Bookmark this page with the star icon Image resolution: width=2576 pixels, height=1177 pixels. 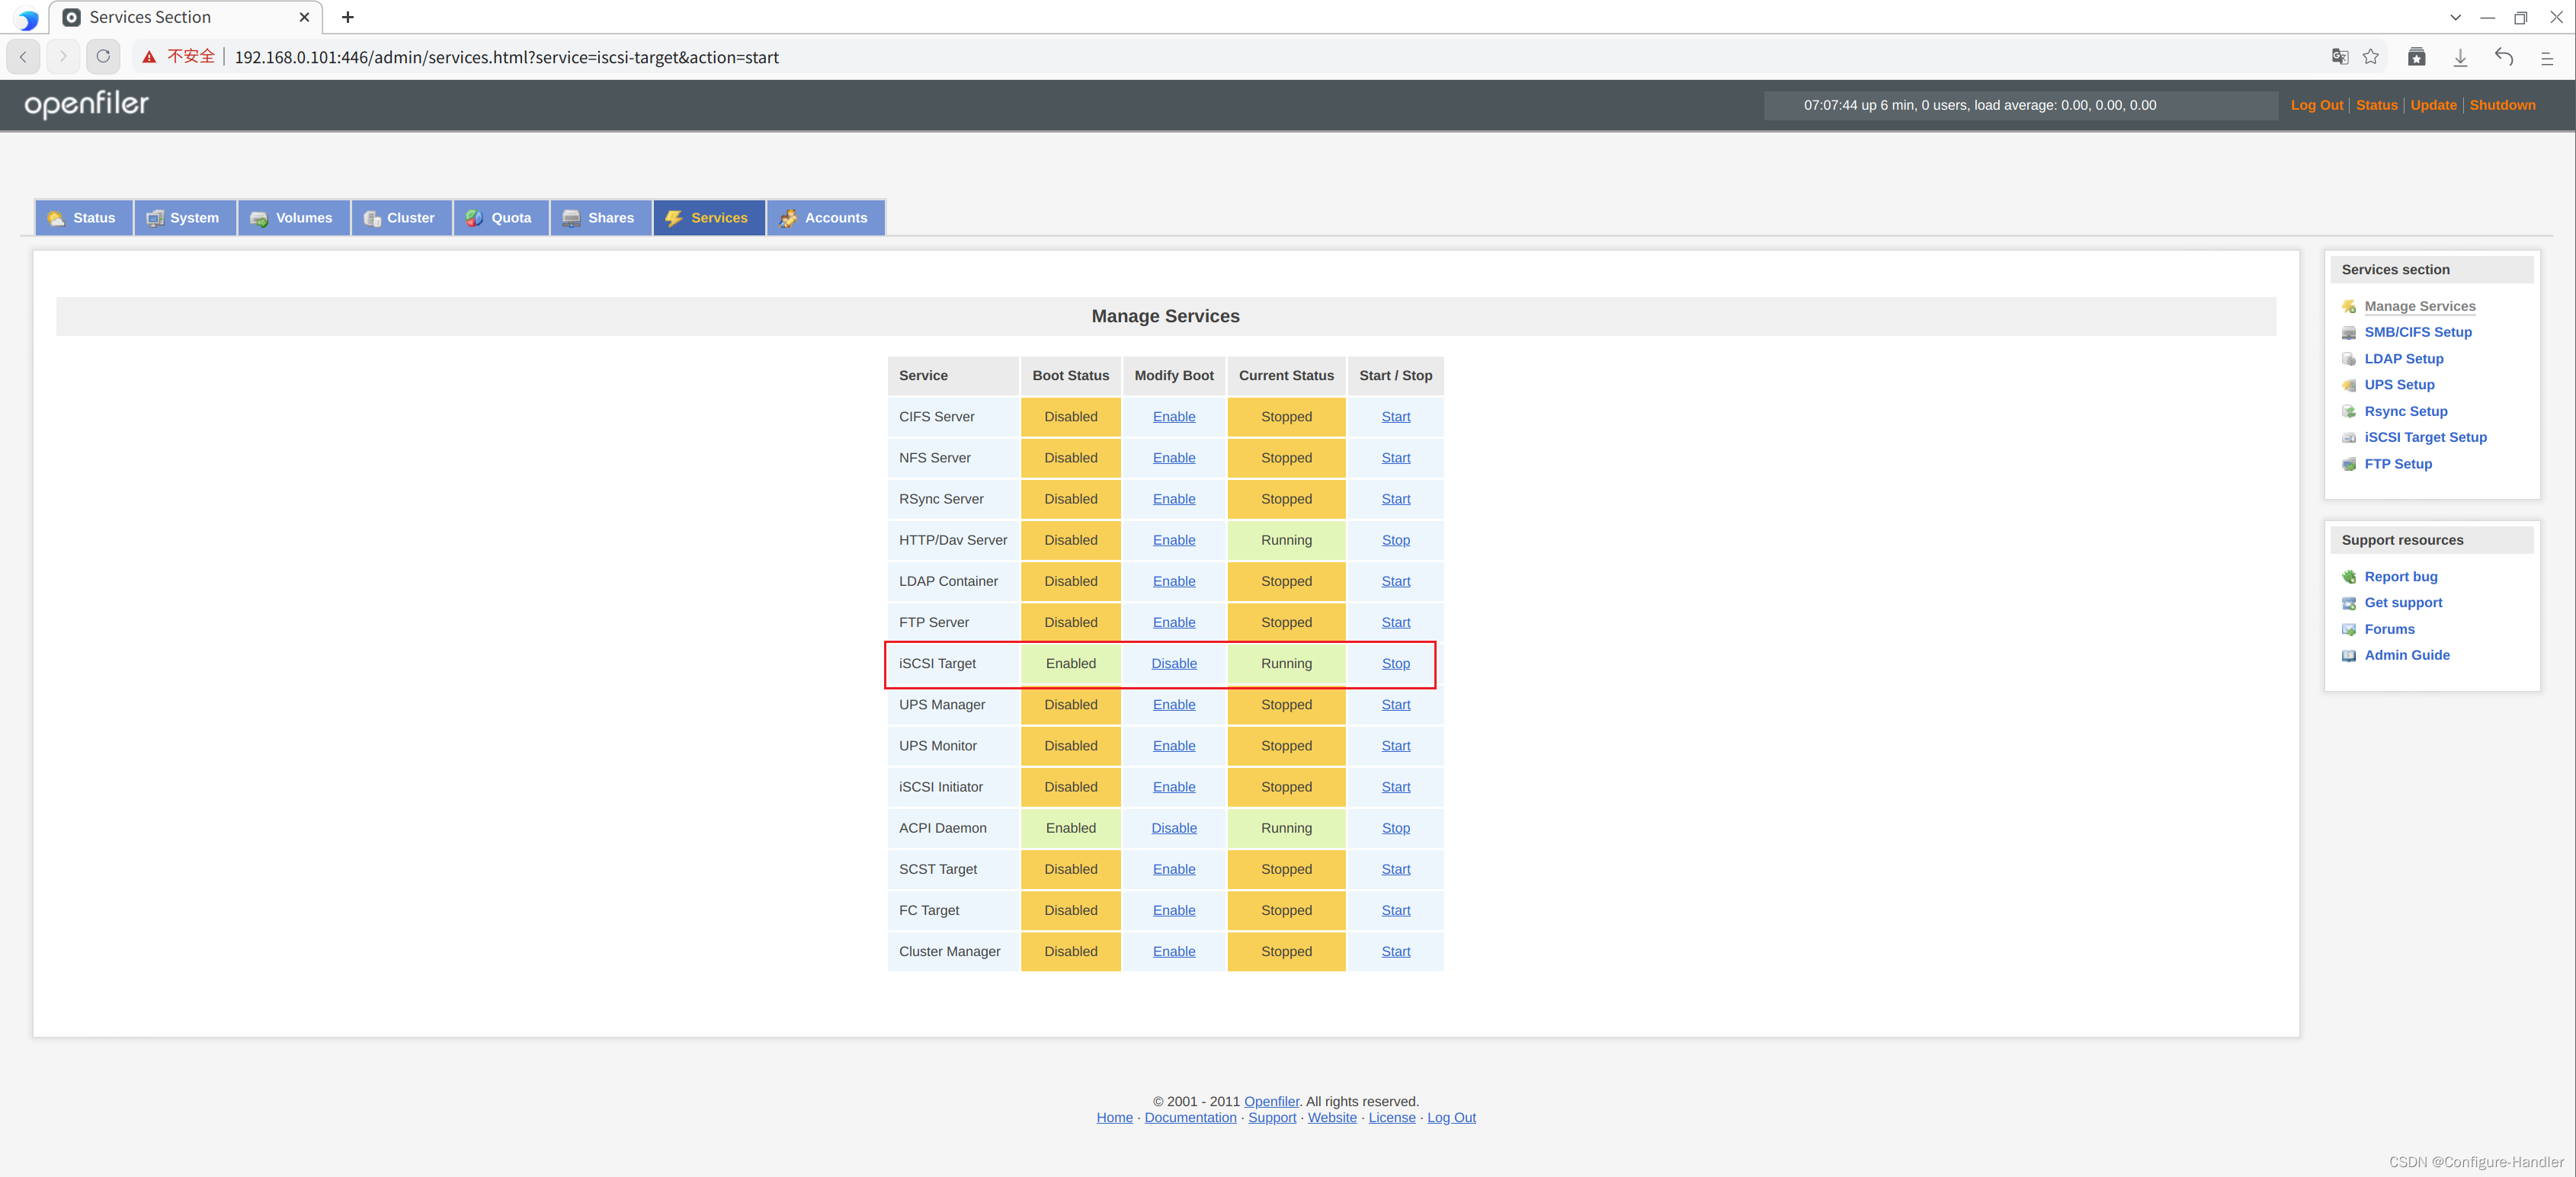point(2370,57)
